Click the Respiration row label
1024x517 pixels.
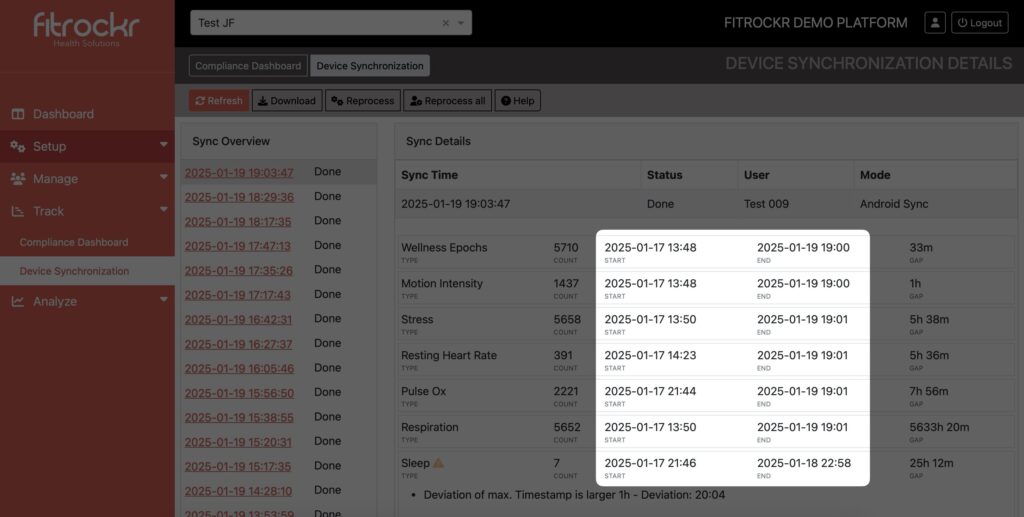[x=430, y=427]
